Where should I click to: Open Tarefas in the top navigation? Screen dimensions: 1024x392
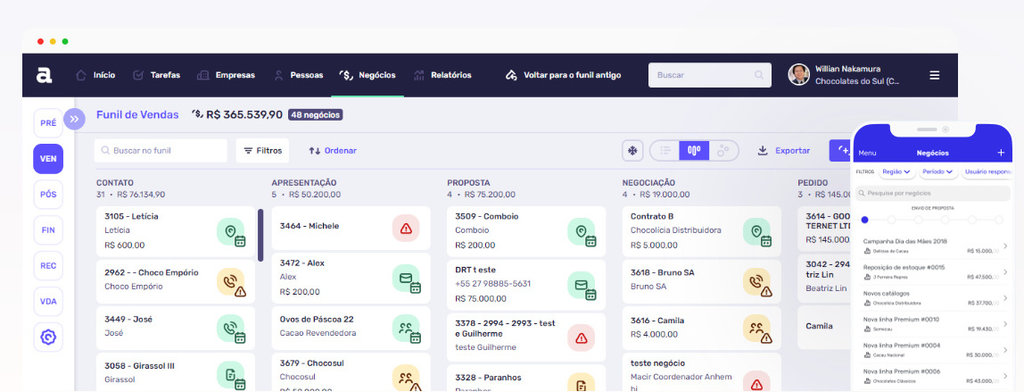pyautogui.click(x=157, y=75)
